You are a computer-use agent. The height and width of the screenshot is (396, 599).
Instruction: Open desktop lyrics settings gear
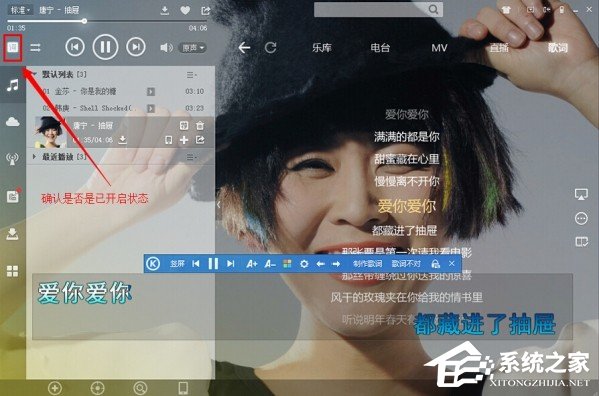coord(304,263)
